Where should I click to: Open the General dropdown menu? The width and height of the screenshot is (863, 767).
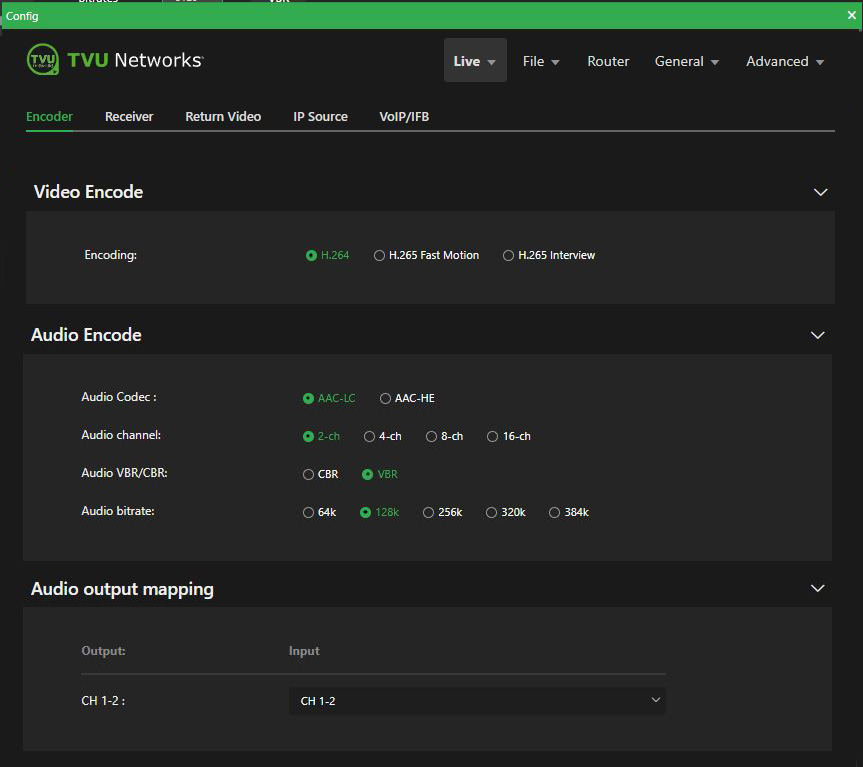(686, 61)
